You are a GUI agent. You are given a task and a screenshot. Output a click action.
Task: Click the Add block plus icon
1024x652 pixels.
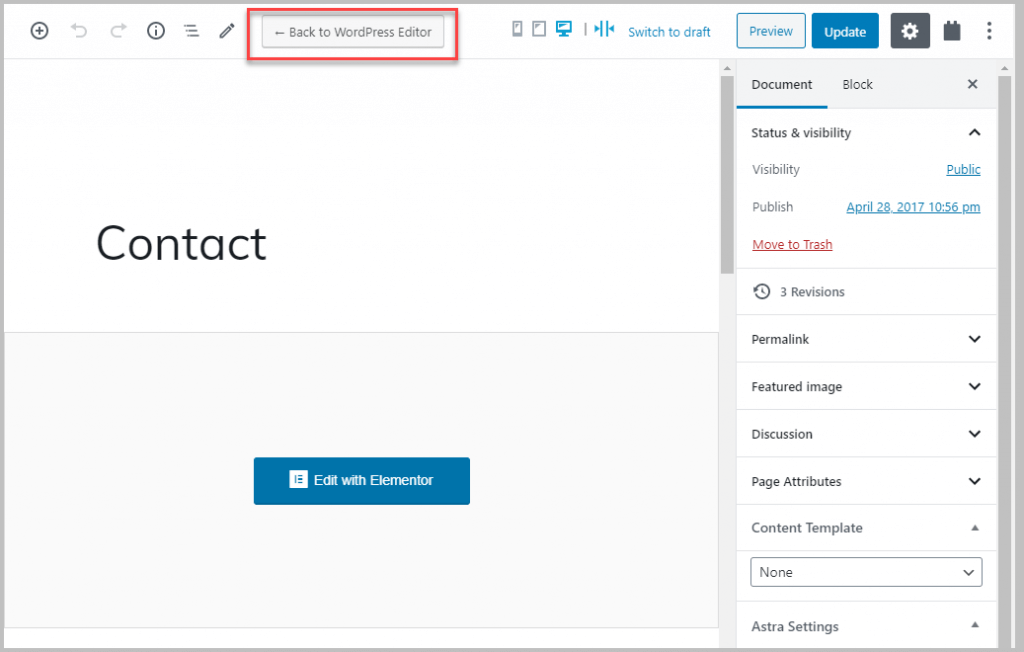39,31
